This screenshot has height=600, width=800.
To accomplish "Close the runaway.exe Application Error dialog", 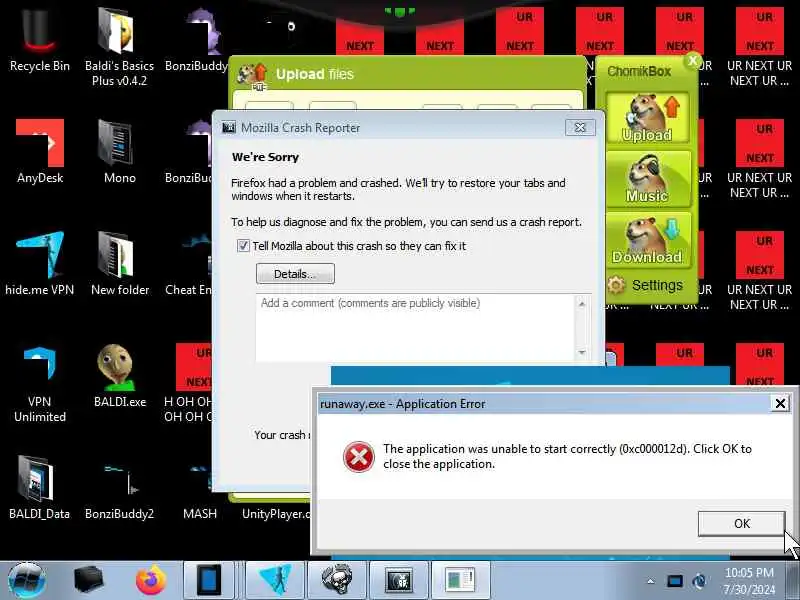I will click(x=780, y=404).
